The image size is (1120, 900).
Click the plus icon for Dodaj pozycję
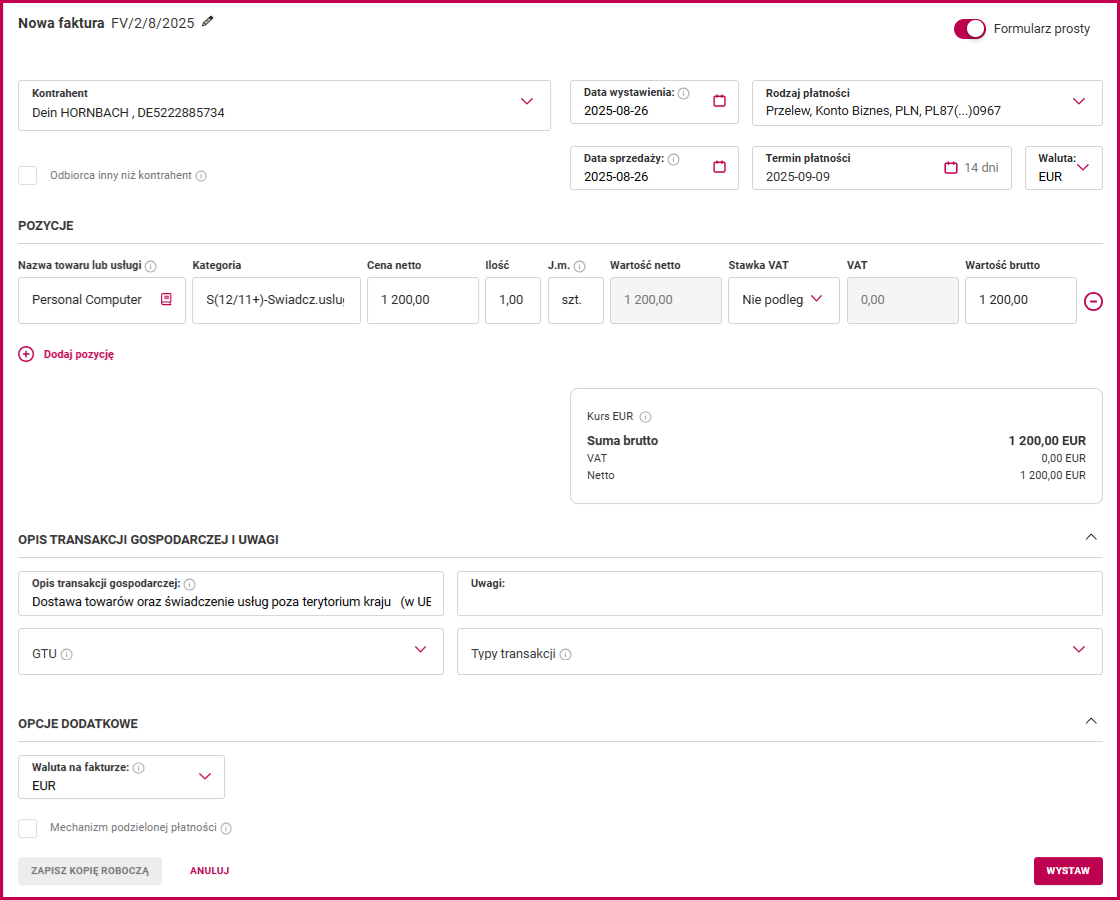[26, 354]
